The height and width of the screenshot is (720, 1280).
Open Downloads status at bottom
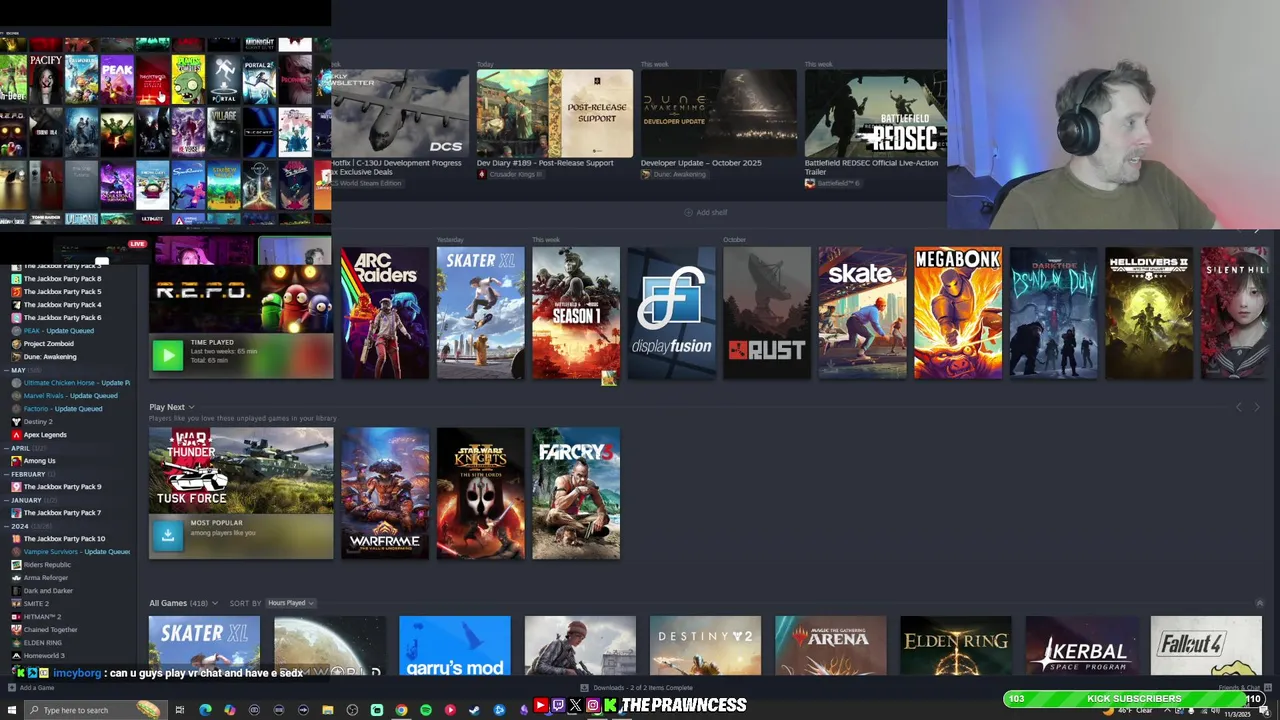click(636, 688)
